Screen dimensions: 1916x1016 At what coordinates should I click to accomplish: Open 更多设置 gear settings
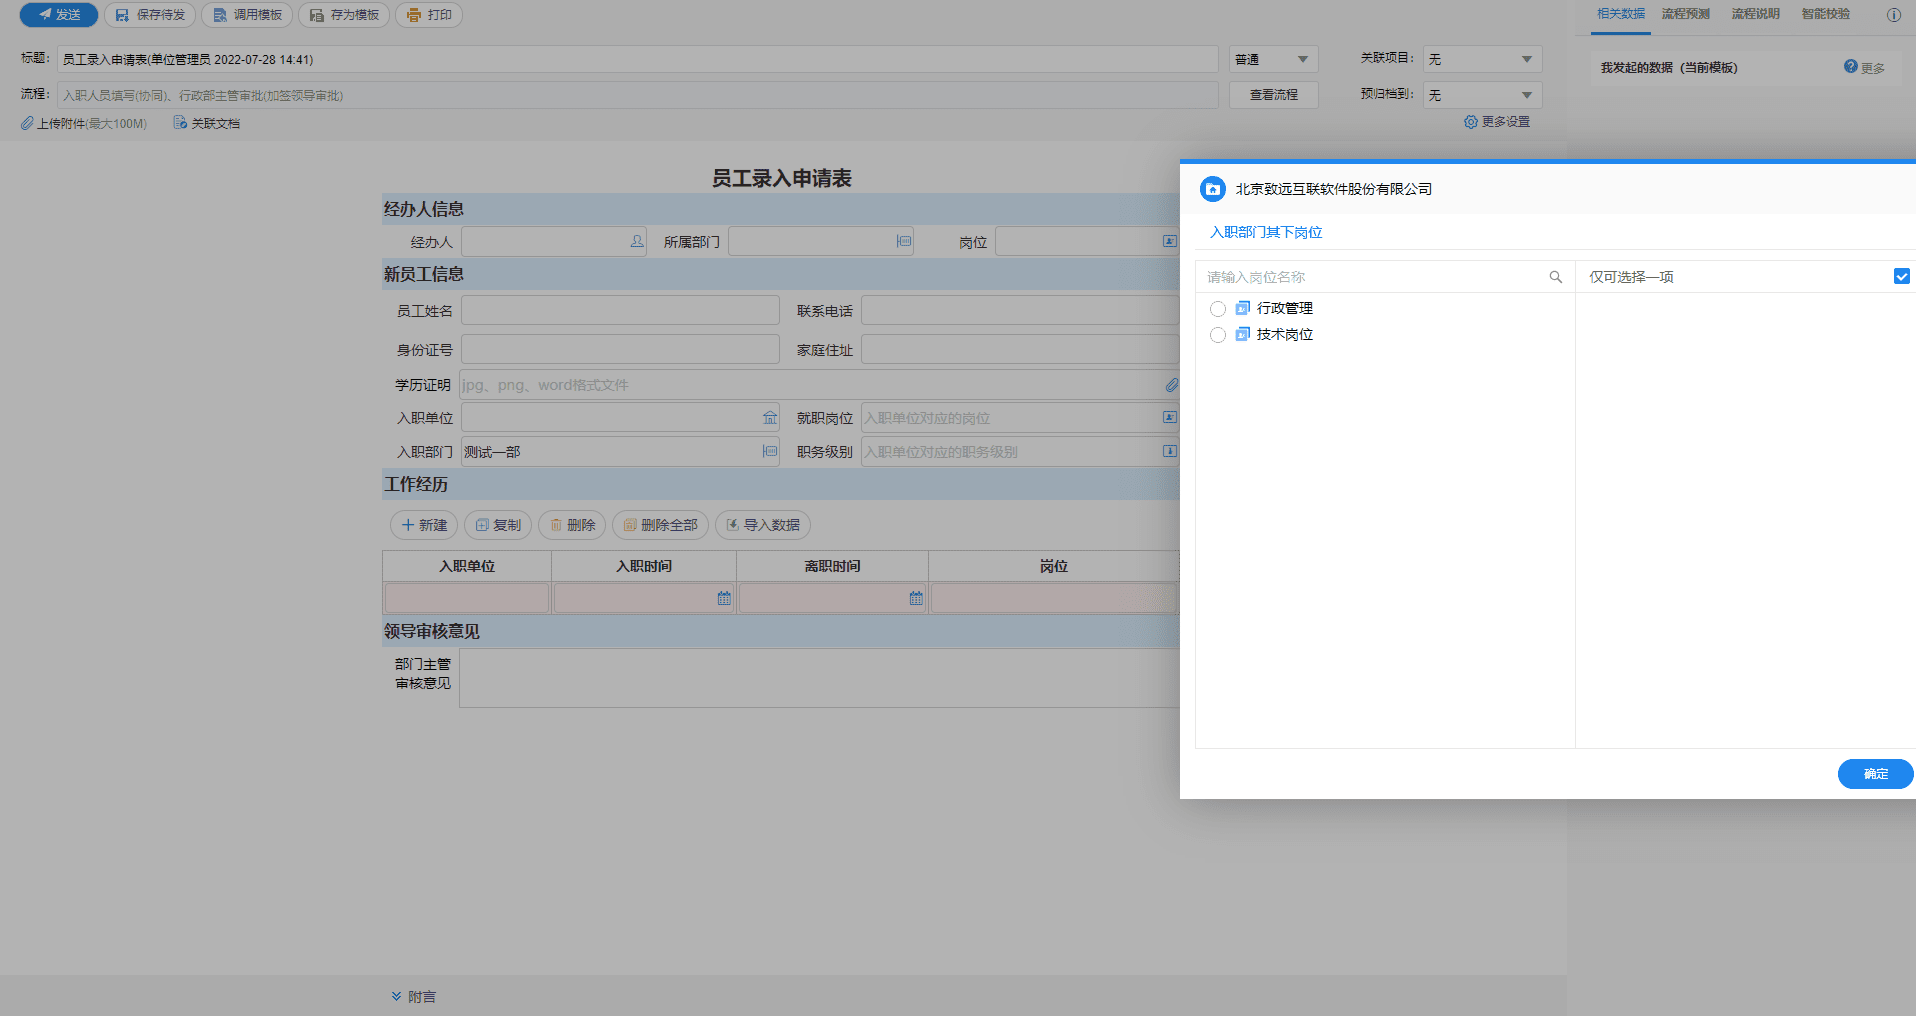[x=1497, y=122]
